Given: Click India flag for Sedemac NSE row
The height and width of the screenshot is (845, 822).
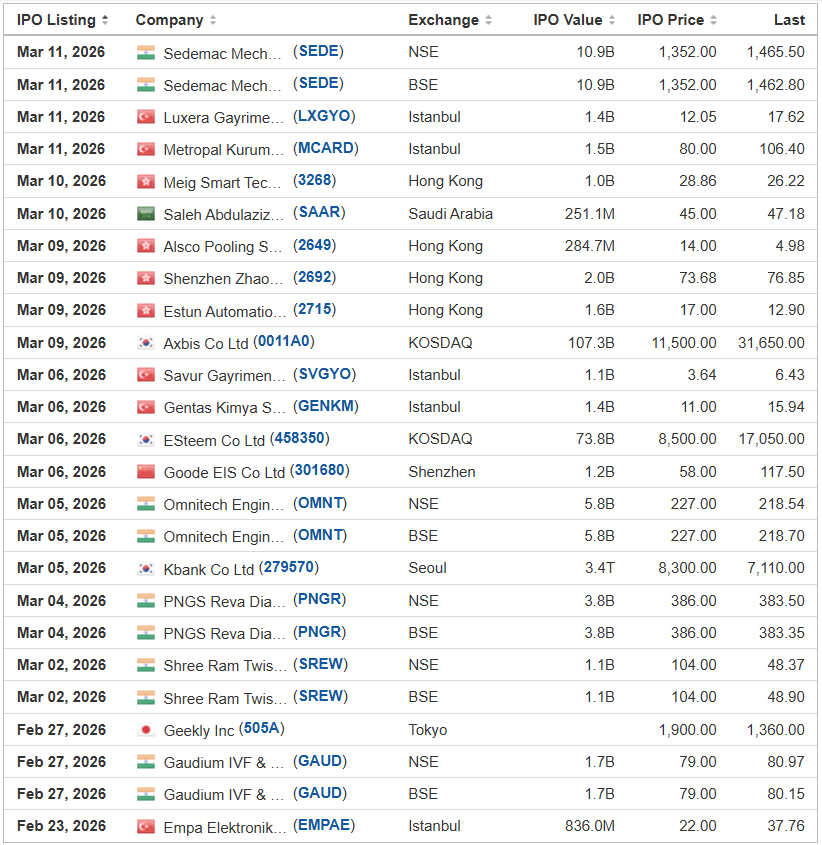Looking at the screenshot, I should click(146, 53).
